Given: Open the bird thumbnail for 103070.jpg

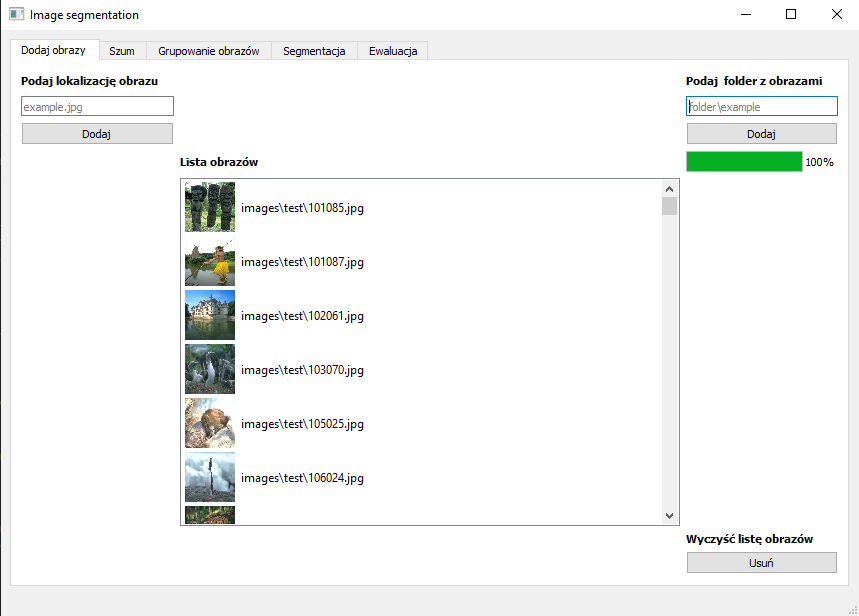Looking at the screenshot, I should (x=209, y=368).
